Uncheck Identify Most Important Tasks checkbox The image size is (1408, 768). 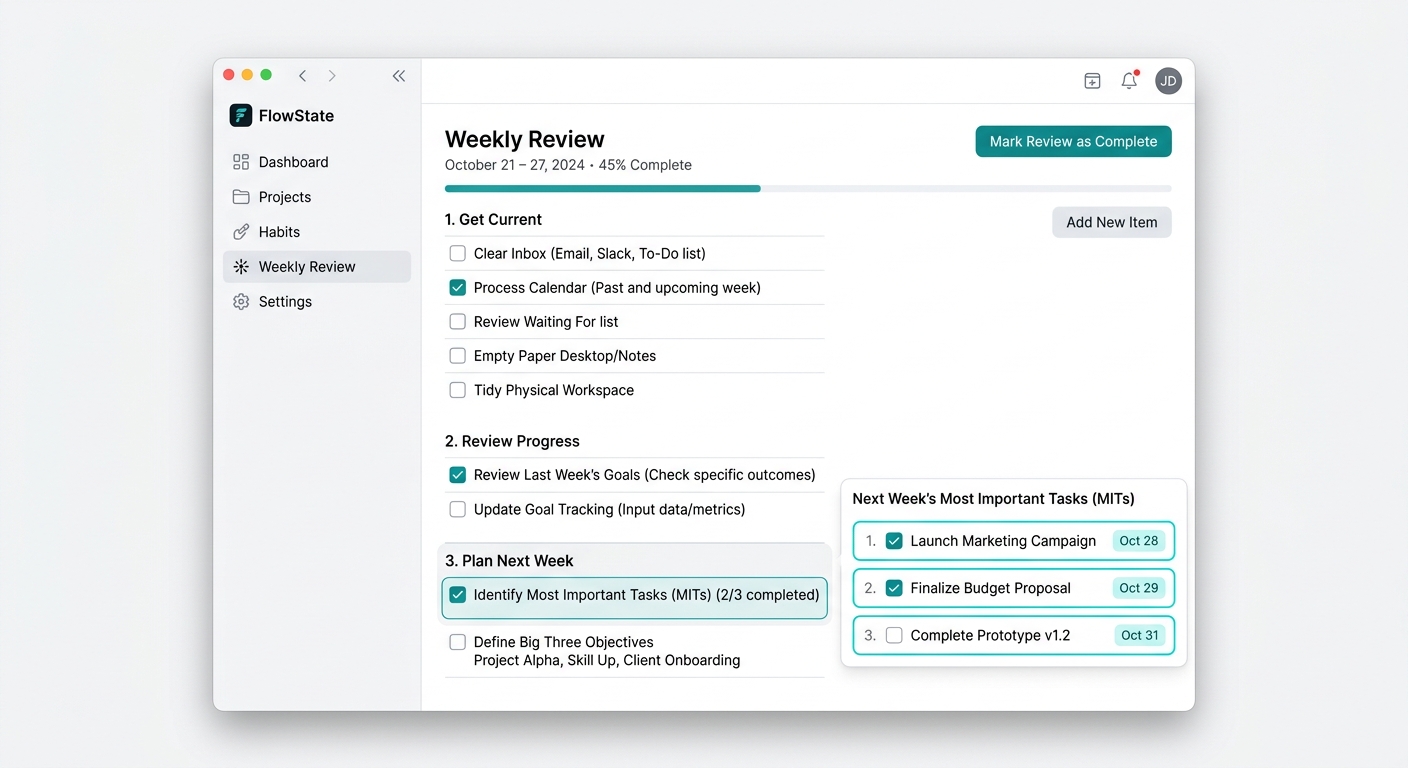click(x=458, y=595)
